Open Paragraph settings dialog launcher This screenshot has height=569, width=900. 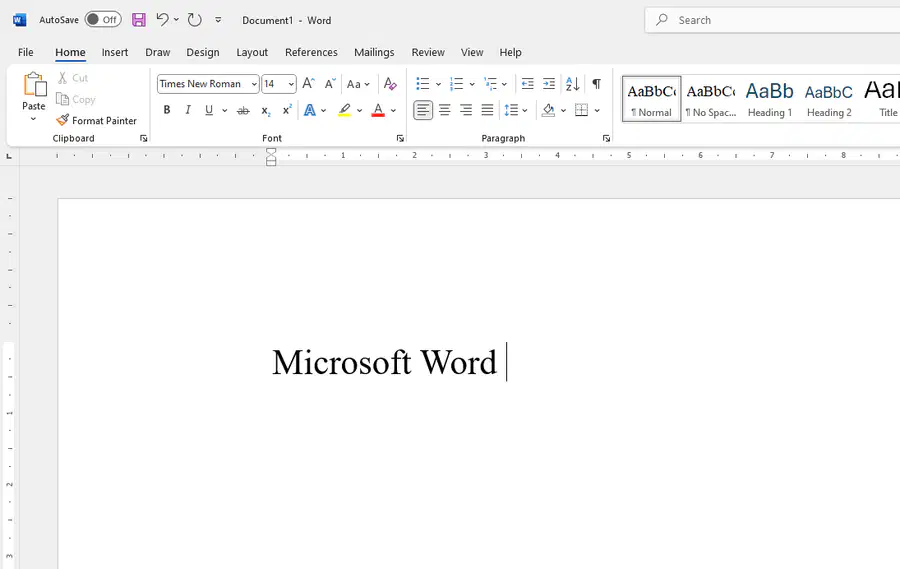pos(606,138)
